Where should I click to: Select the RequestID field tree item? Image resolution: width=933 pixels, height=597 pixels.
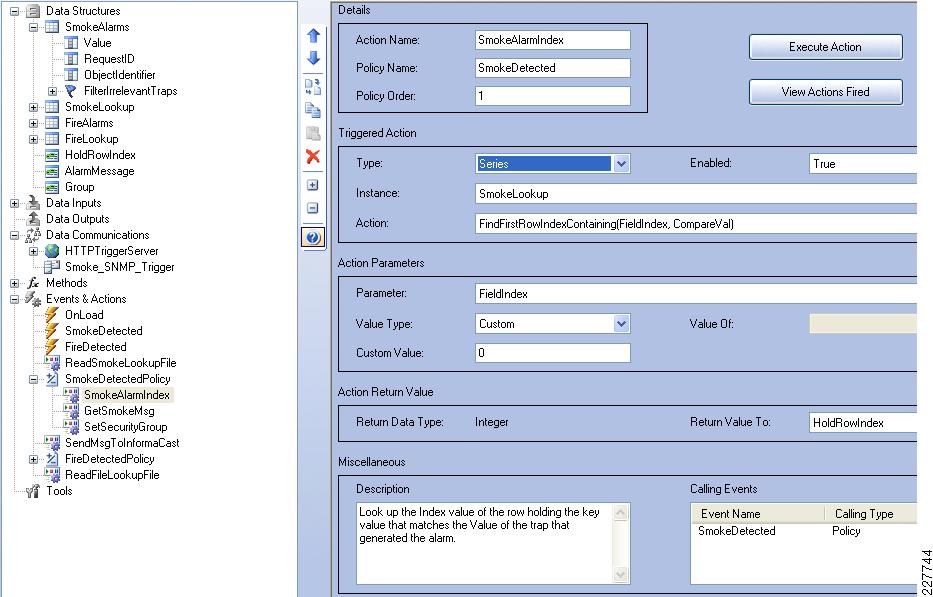[x=109, y=59]
